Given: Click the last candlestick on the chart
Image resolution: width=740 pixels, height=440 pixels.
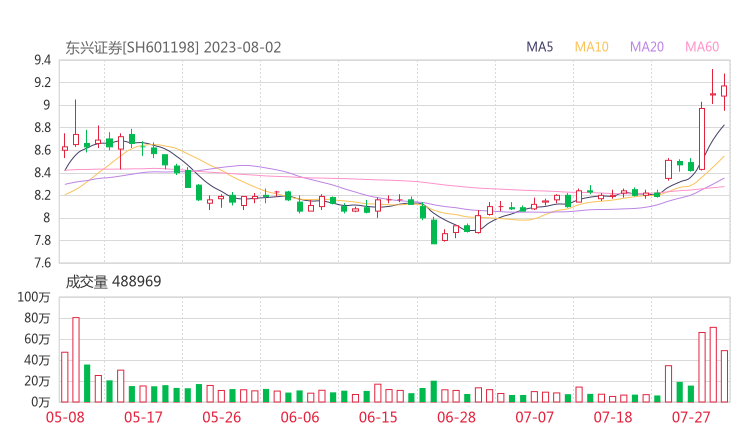Looking at the screenshot, I should click(x=724, y=92).
